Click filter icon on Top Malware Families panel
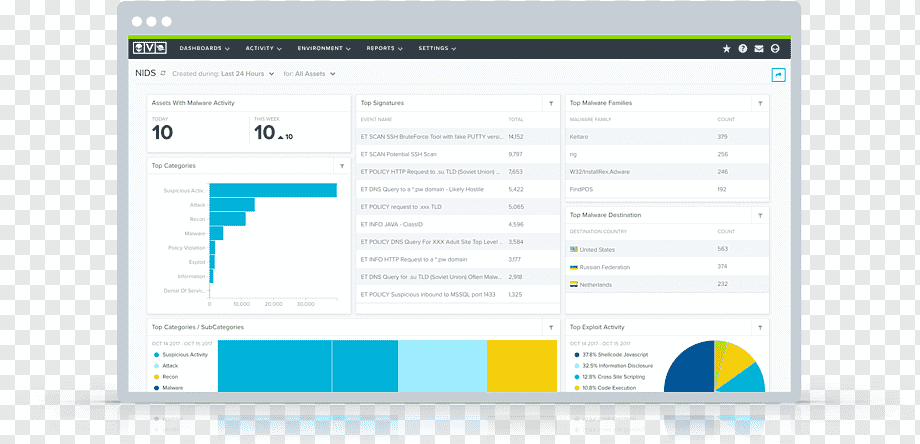Screen dimensions: 920x444 point(760,103)
